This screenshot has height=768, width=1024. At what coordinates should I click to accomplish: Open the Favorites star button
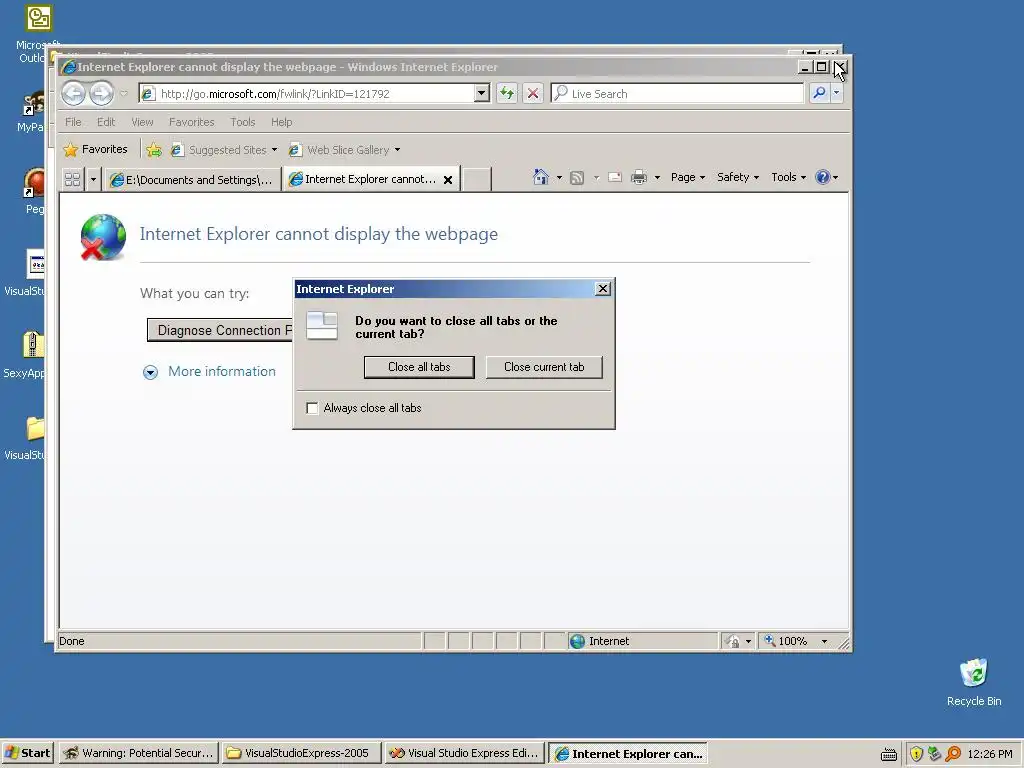[x=95, y=150]
